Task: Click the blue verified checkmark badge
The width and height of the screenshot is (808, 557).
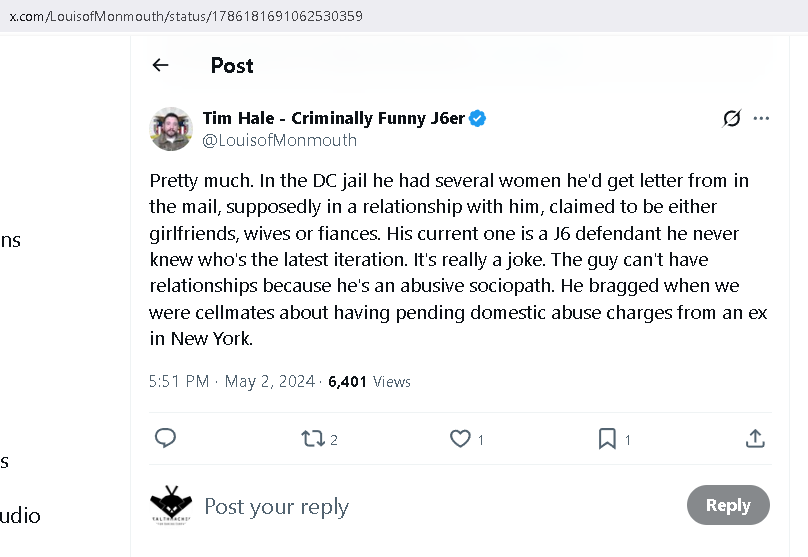Action: click(478, 118)
